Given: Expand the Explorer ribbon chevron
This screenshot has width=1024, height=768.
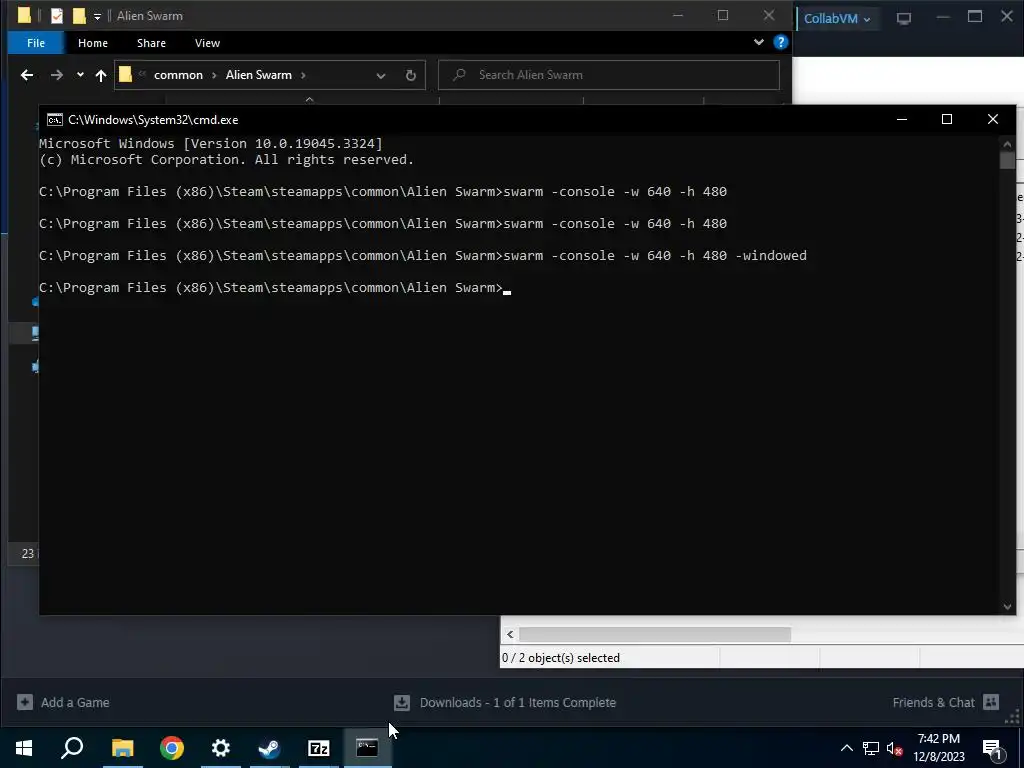Looking at the screenshot, I should click(x=758, y=42).
